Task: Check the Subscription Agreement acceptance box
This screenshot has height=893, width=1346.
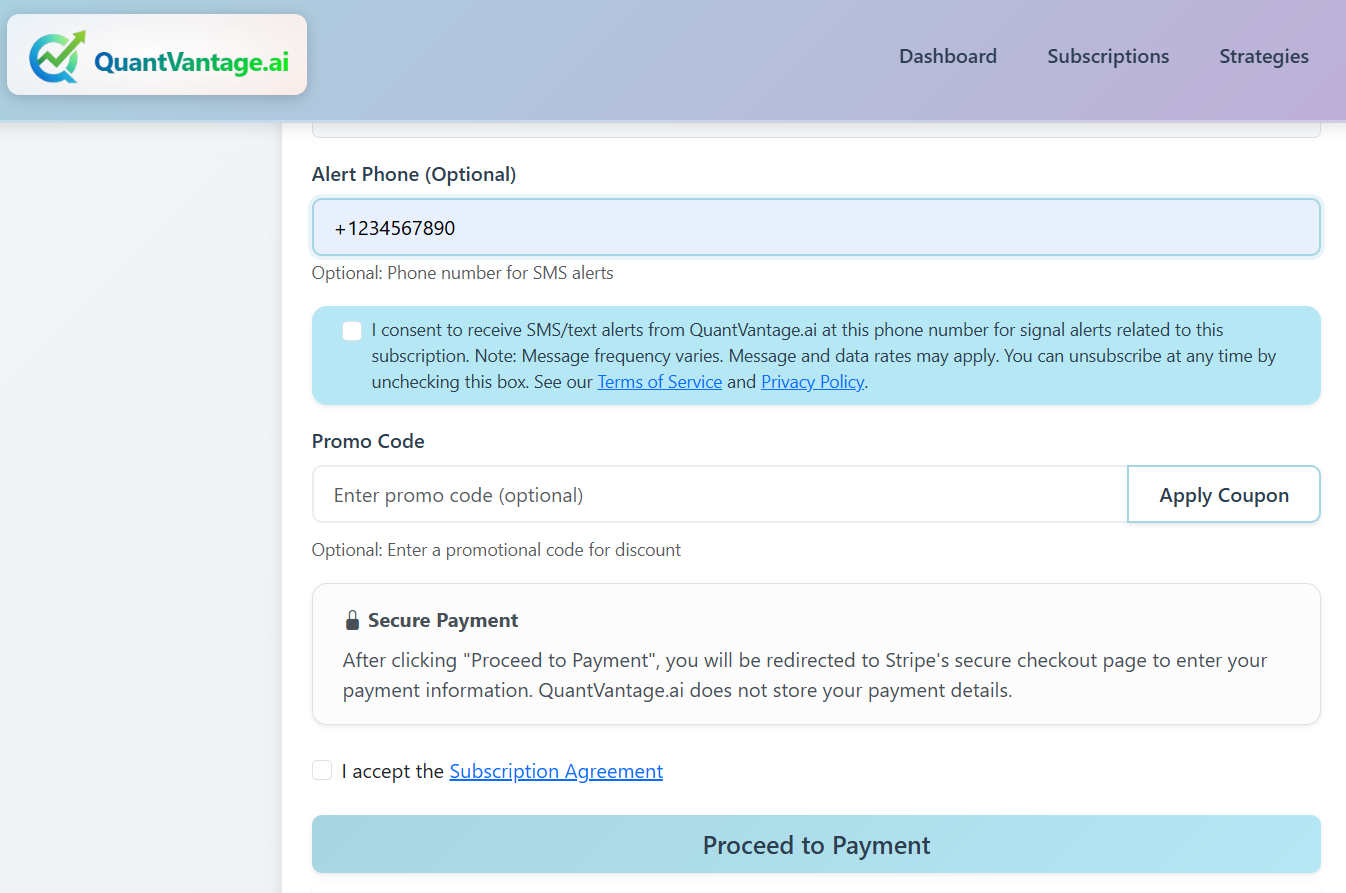Action: click(x=321, y=770)
